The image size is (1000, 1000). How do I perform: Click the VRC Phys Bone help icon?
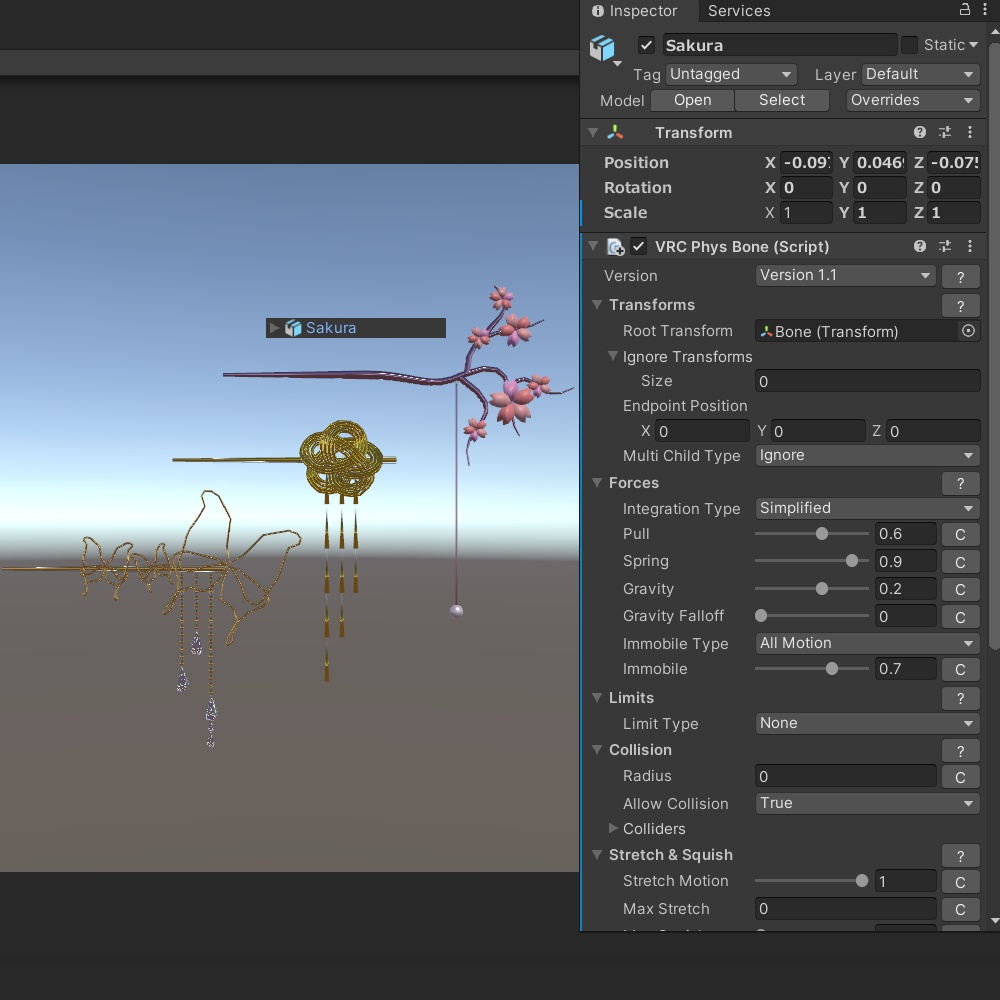(x=919, y=246)
